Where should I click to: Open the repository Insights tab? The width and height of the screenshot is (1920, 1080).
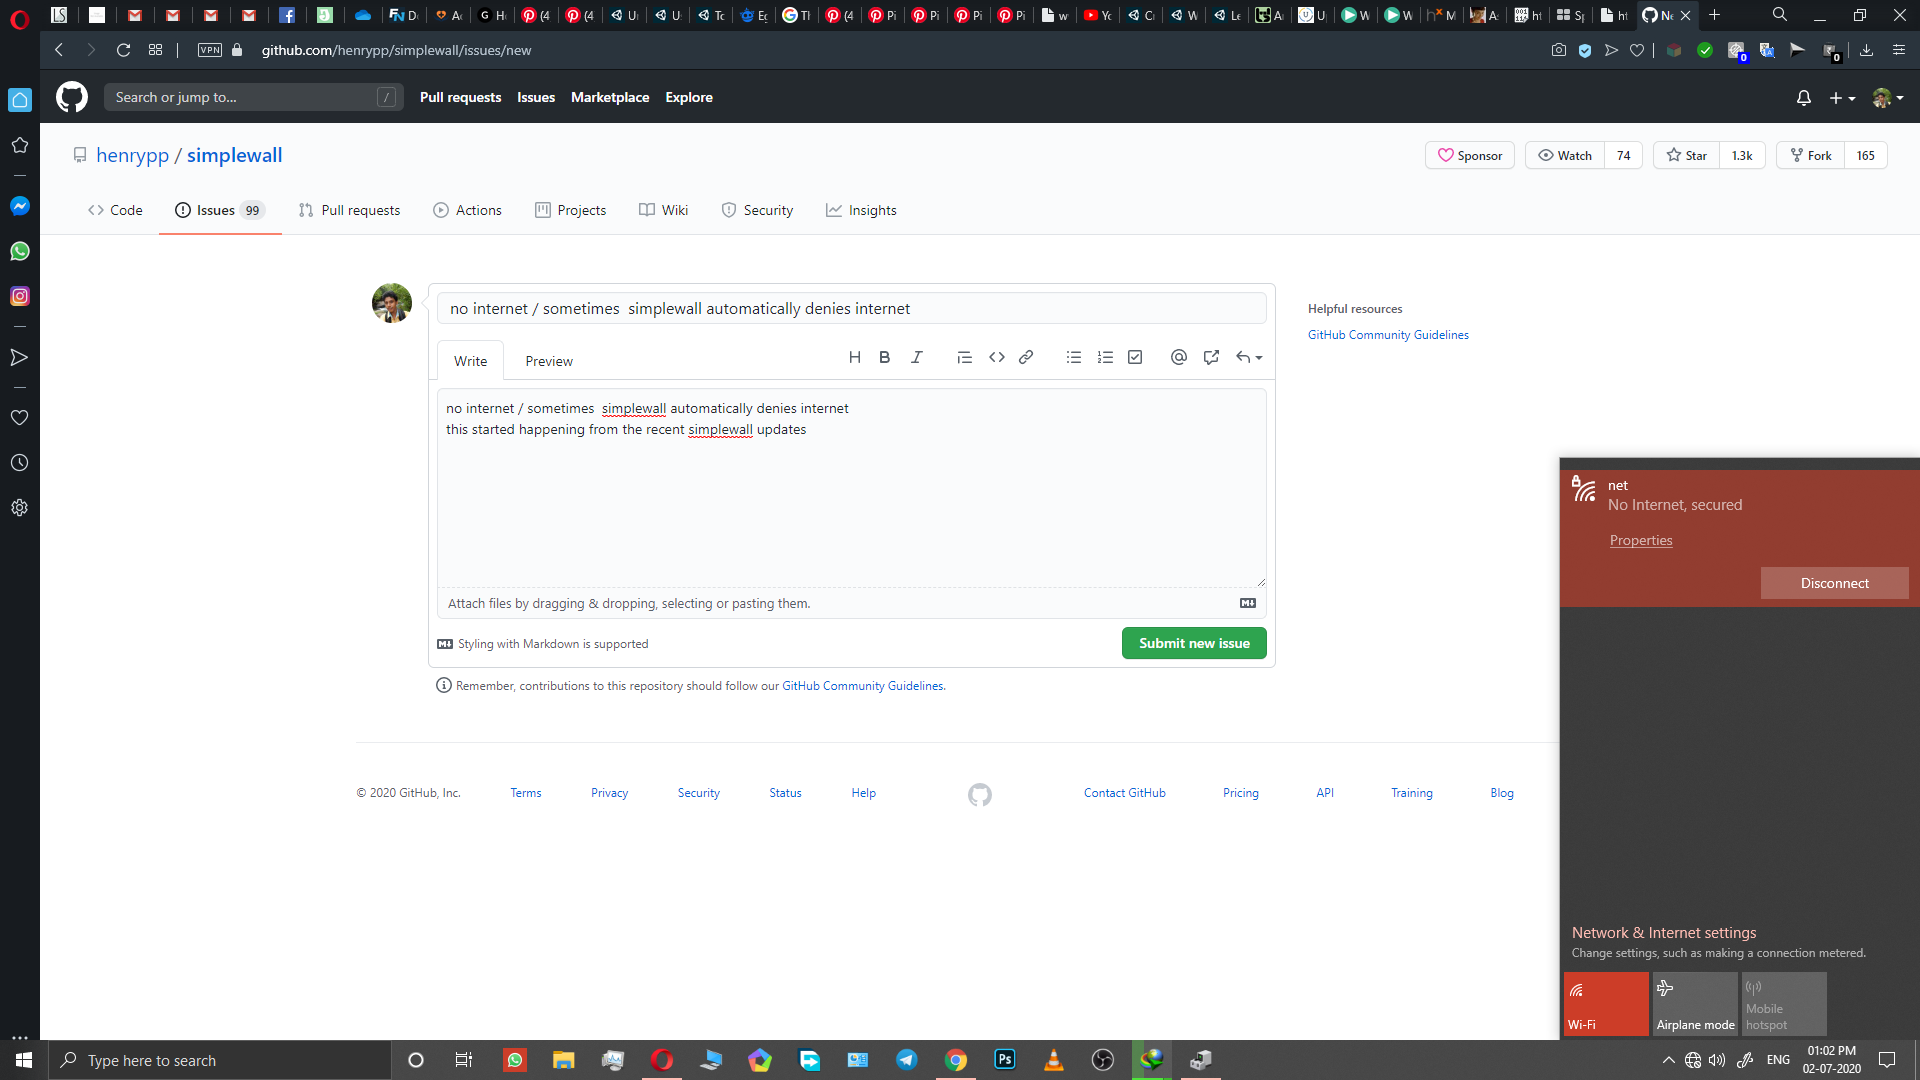(x=861, y=210)
